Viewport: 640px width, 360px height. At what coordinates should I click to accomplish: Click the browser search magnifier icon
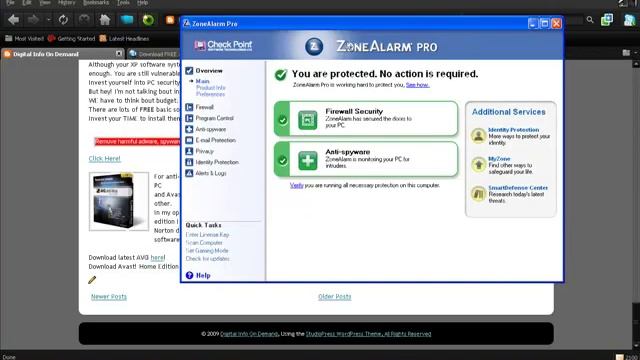(x=590, y=20)
